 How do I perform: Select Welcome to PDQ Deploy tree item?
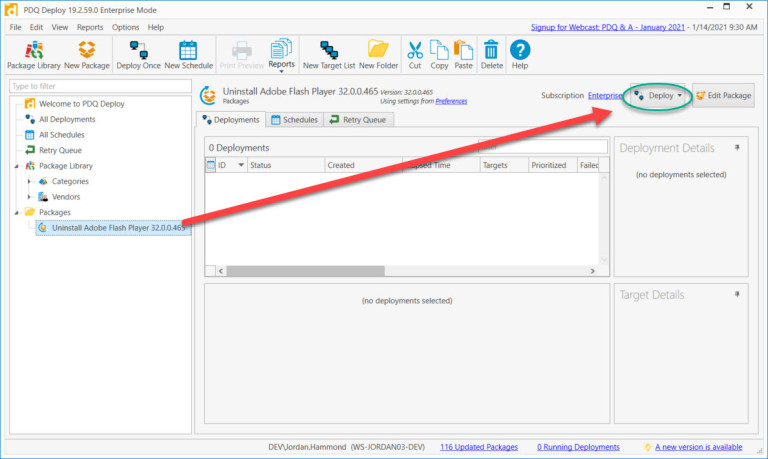(x=81, y=104)
